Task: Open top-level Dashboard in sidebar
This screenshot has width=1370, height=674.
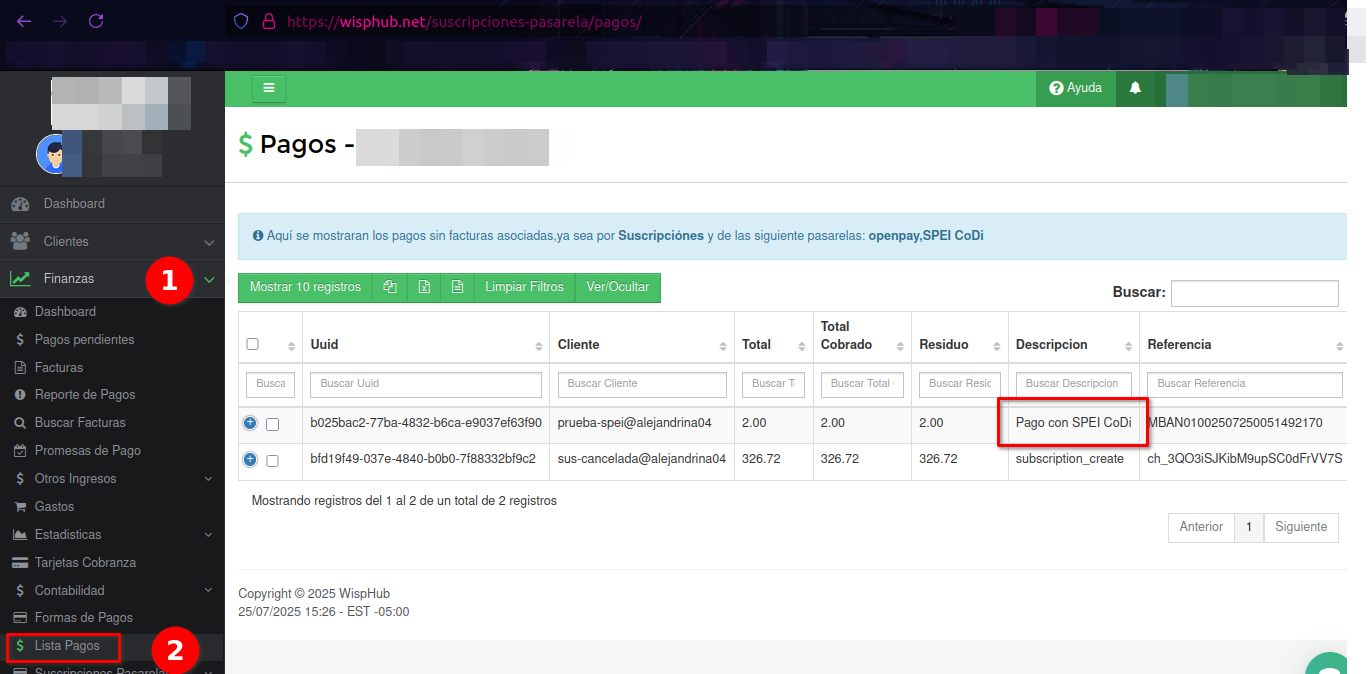Action: coord(112,204)
